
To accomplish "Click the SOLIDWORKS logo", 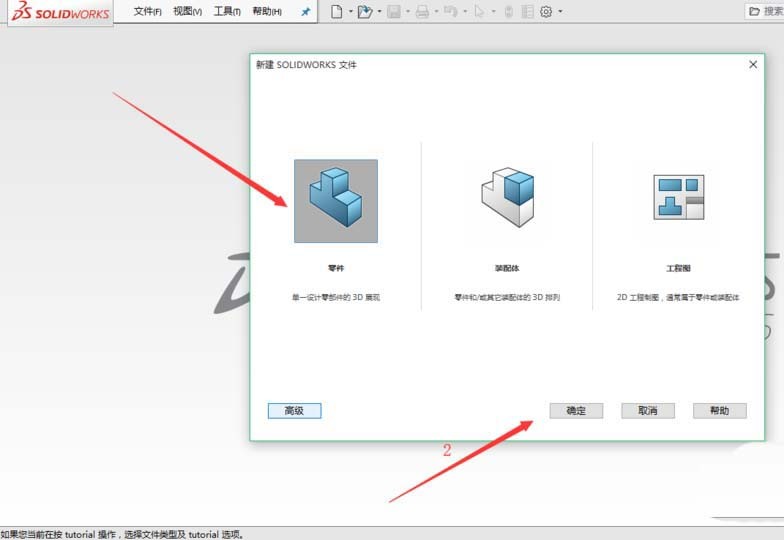I will pyautogui.click(x=60, y=12).
